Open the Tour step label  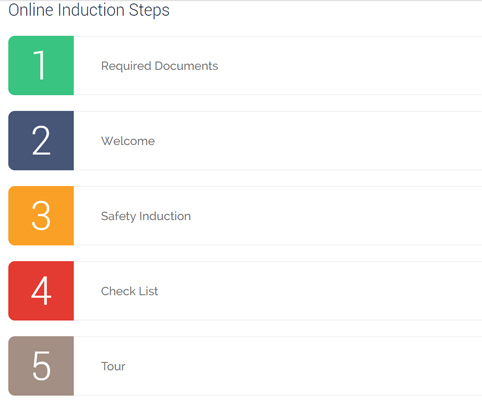point(113,366)
